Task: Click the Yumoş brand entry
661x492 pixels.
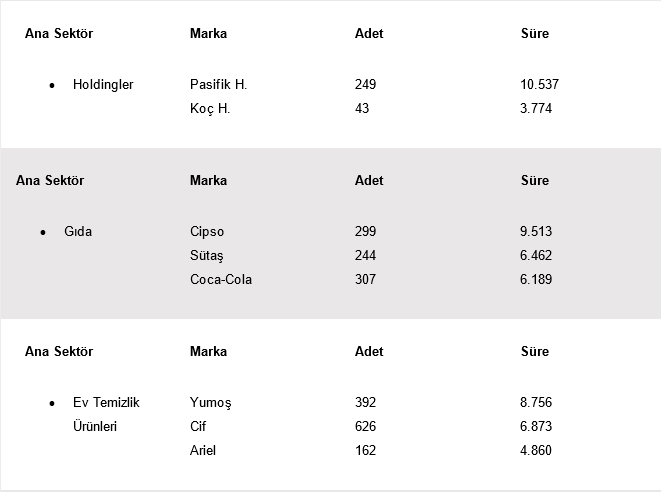Action: [210, 403]
